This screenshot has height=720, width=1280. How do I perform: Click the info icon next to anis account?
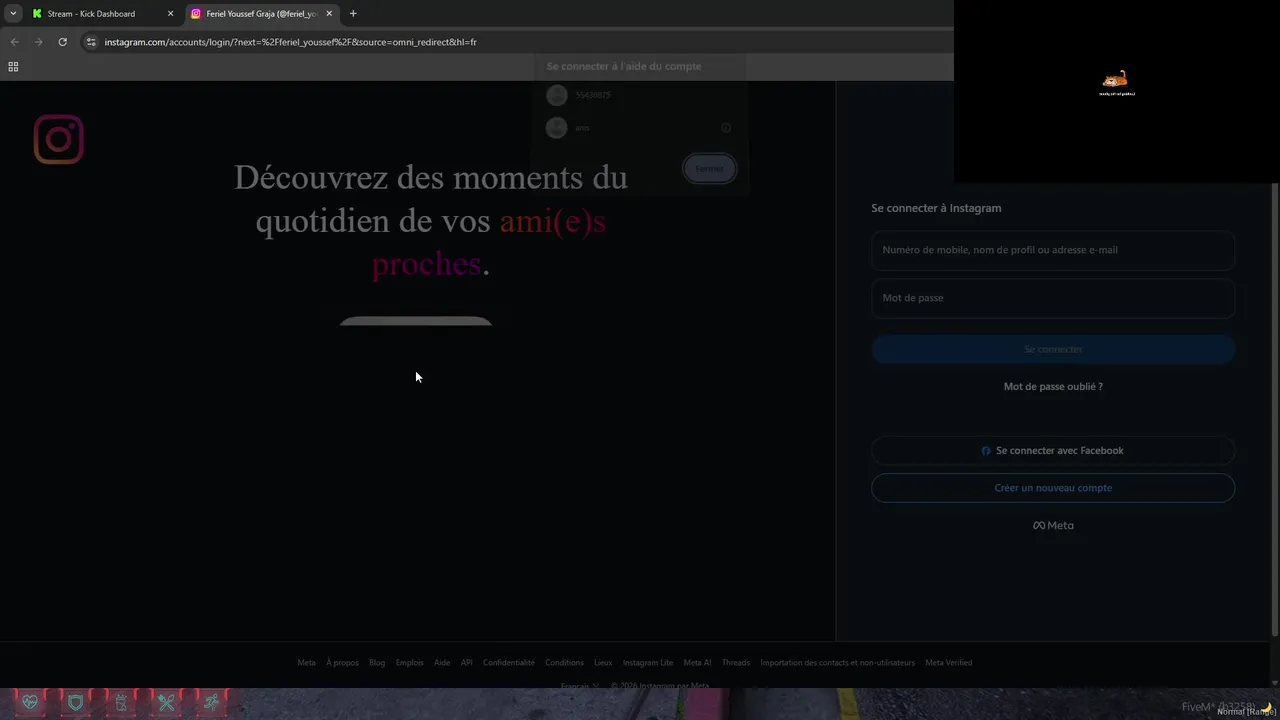[x=726, y=128]
